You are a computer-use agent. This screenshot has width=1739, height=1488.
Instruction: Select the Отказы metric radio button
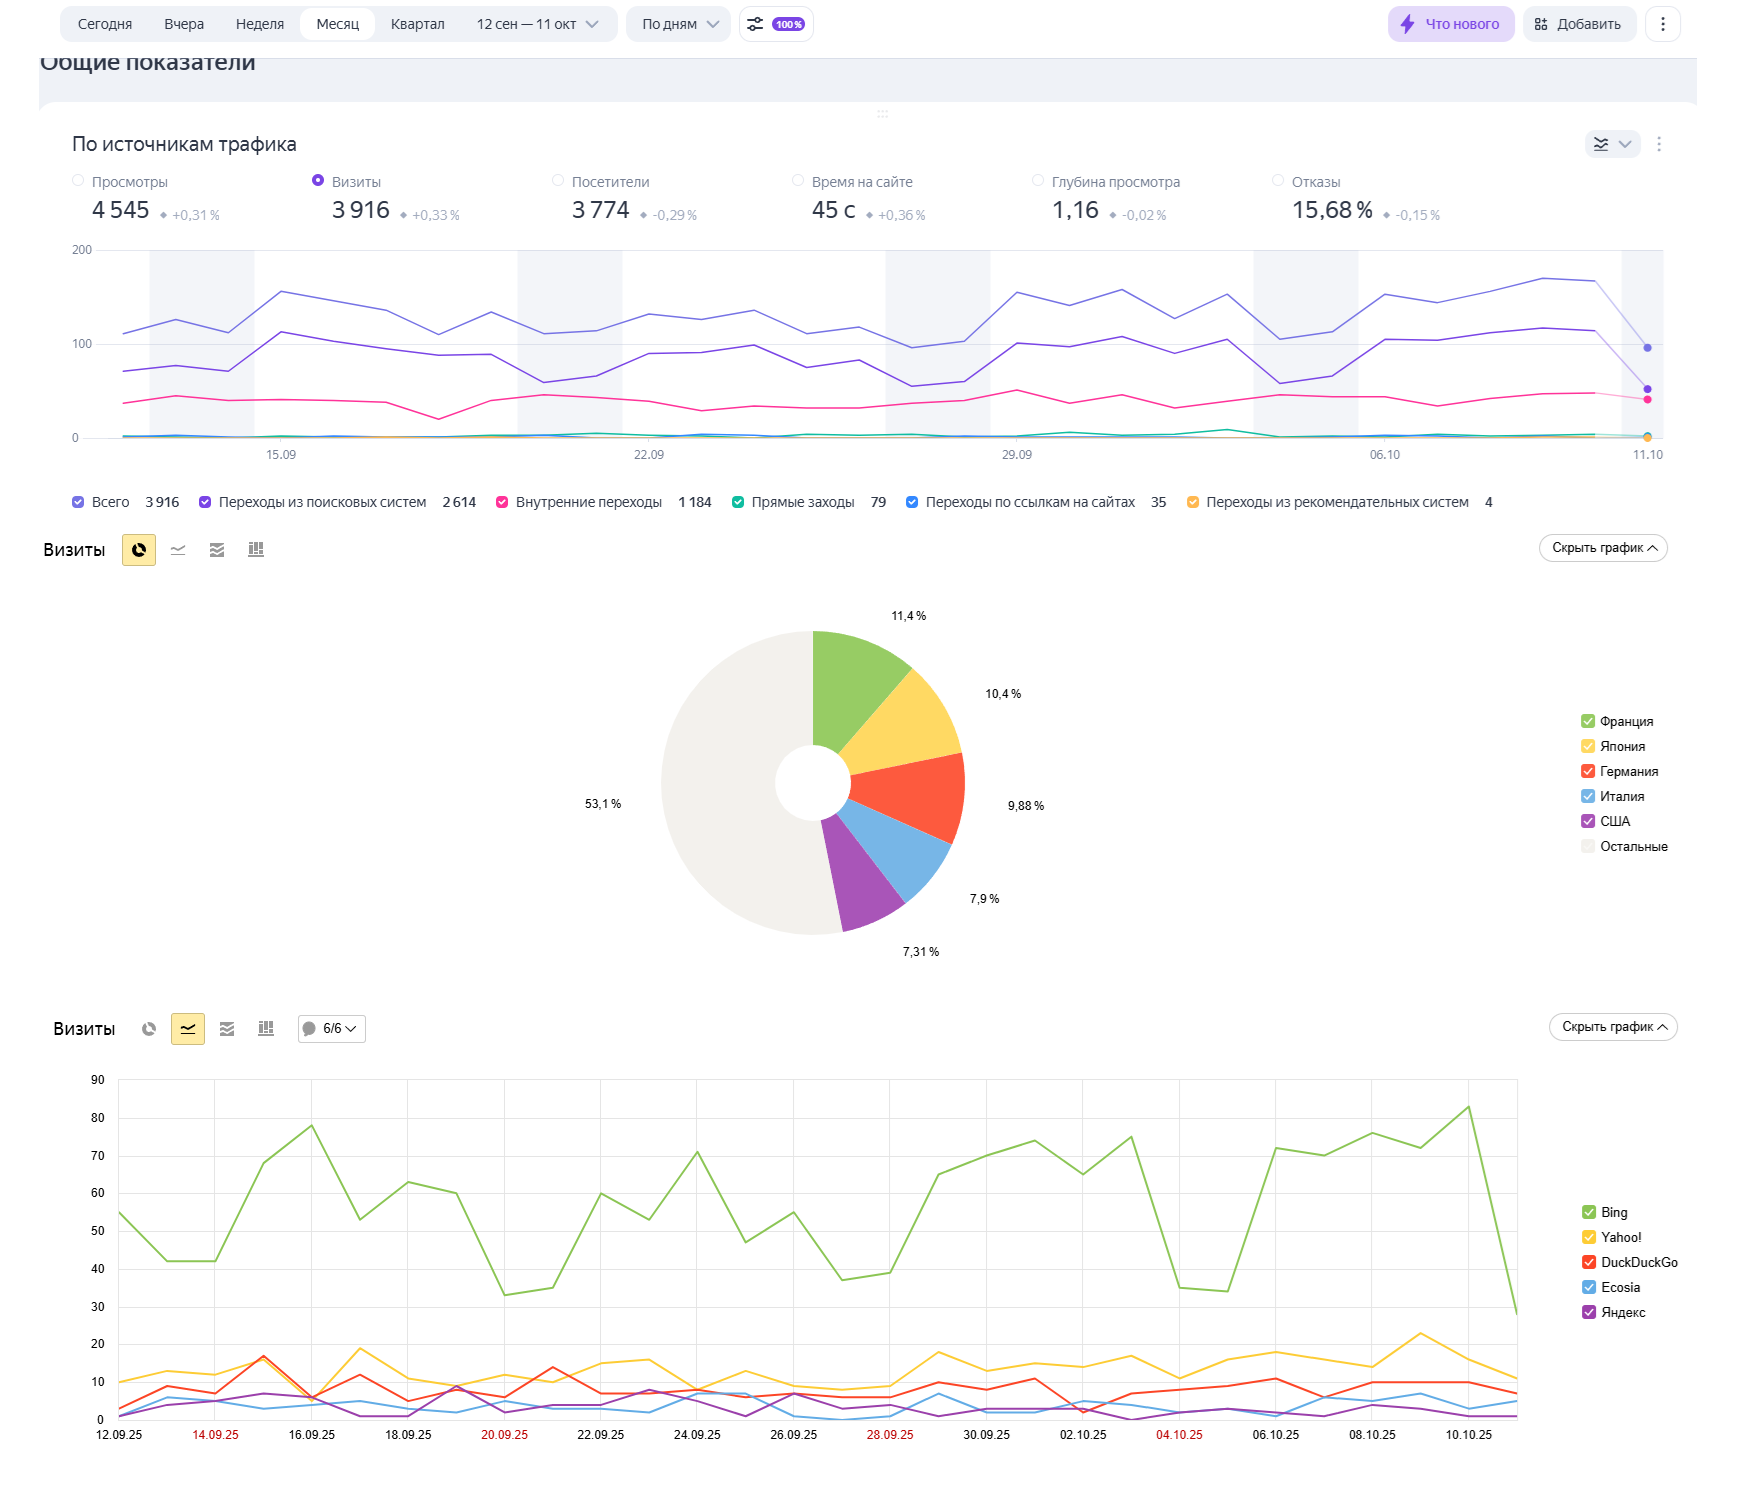coord(1278,181)
